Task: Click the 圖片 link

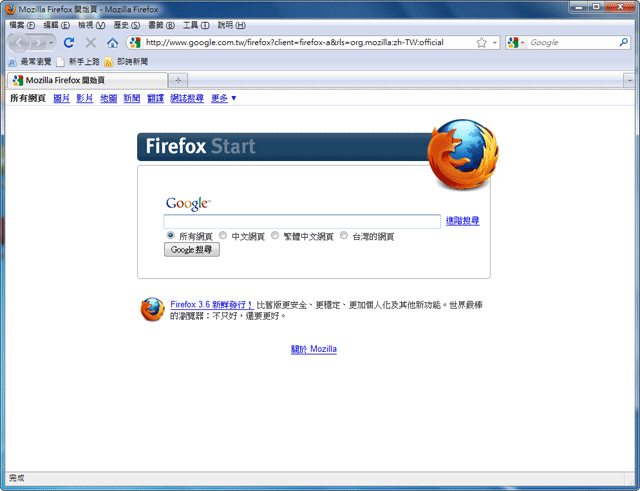Action: [x=62, y=98]
